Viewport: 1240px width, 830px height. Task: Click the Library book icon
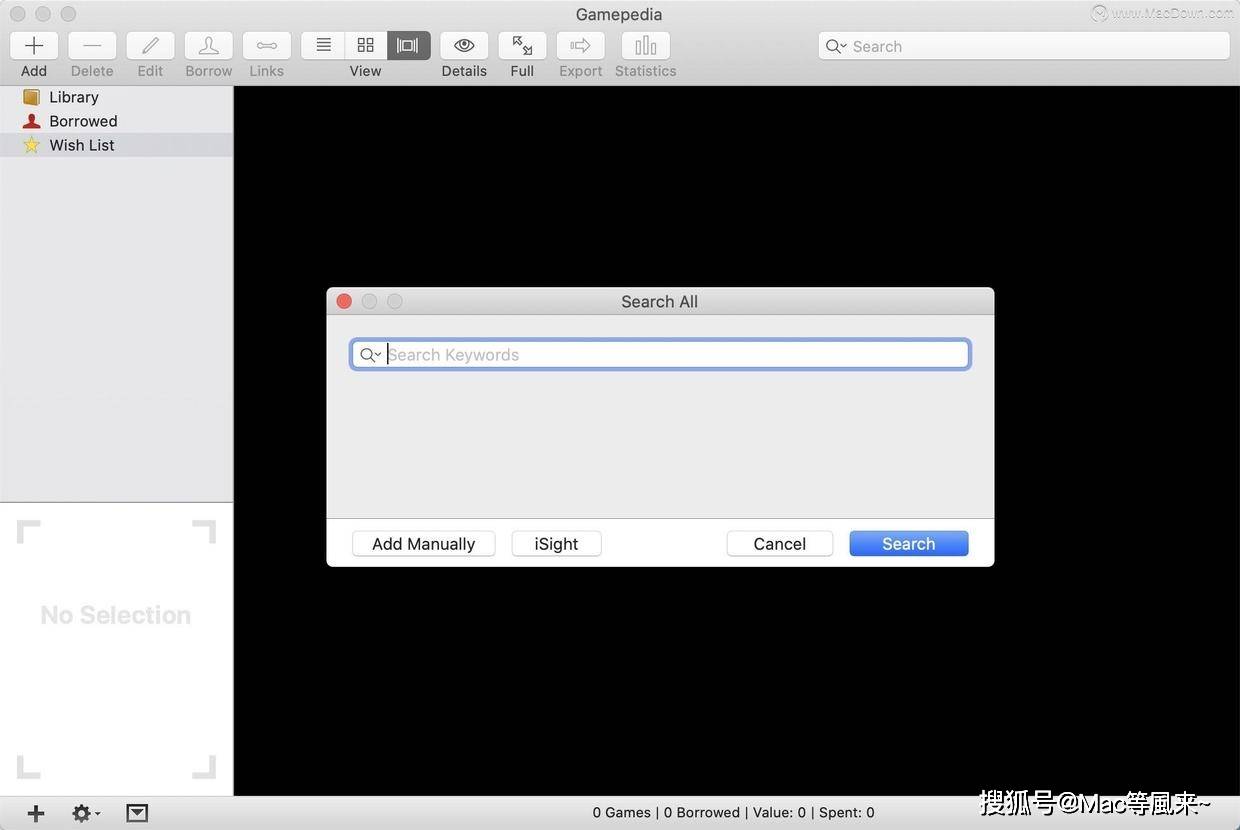click(x=32, y=97)
